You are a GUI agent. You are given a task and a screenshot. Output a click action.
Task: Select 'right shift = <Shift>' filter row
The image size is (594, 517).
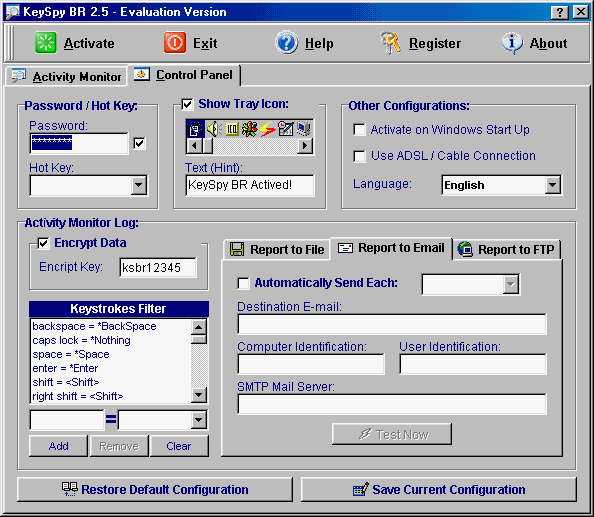pos(111,396)
